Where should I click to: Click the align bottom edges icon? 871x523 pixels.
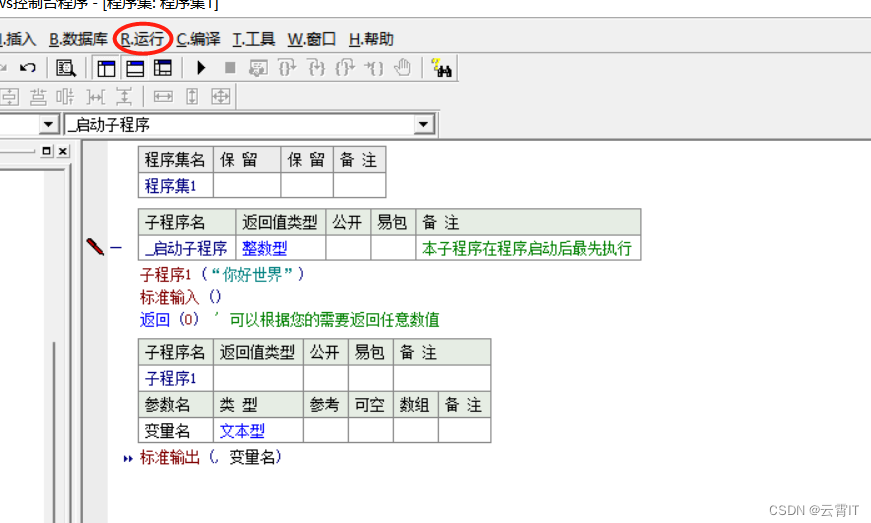tap(38, 97)
